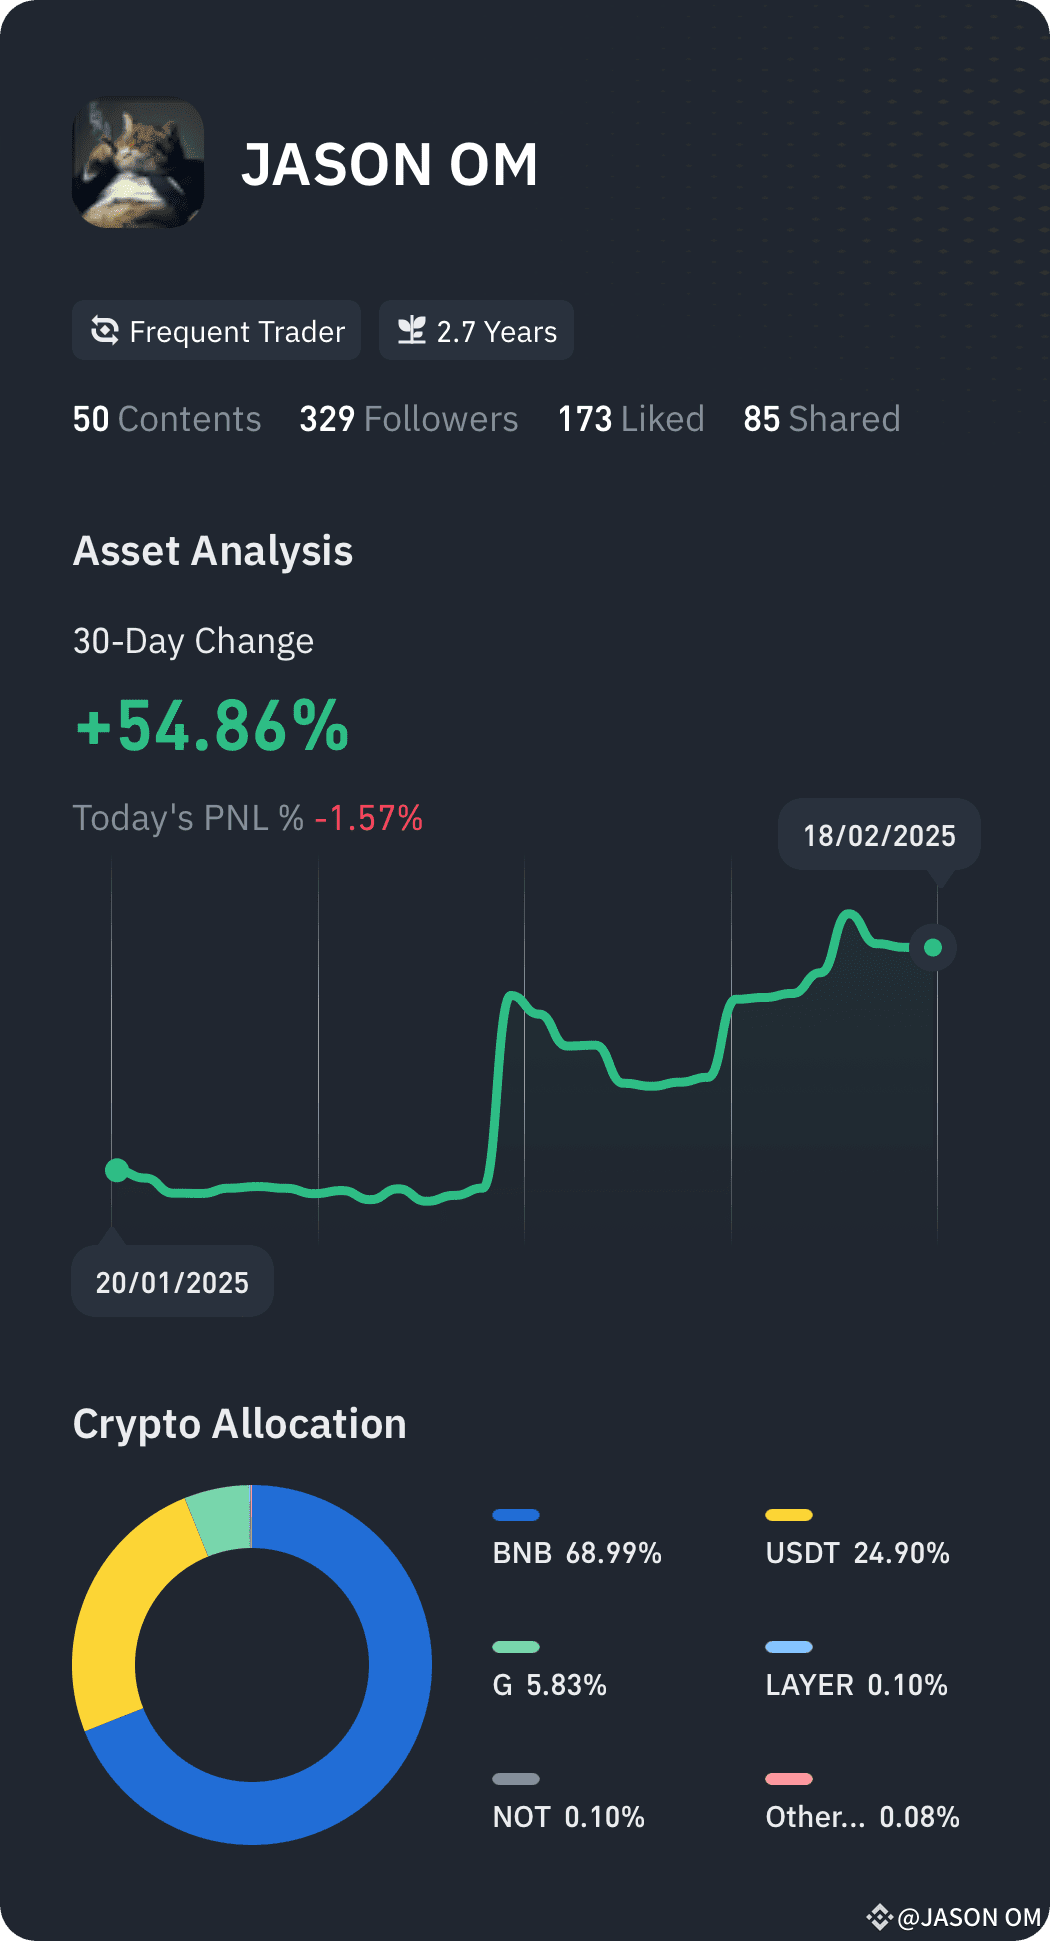Image resolution: width=1050 pixels, height=1941 pixels.
Task: Toggle the 2.7 Years experience badge
Action: coord(476,330)
